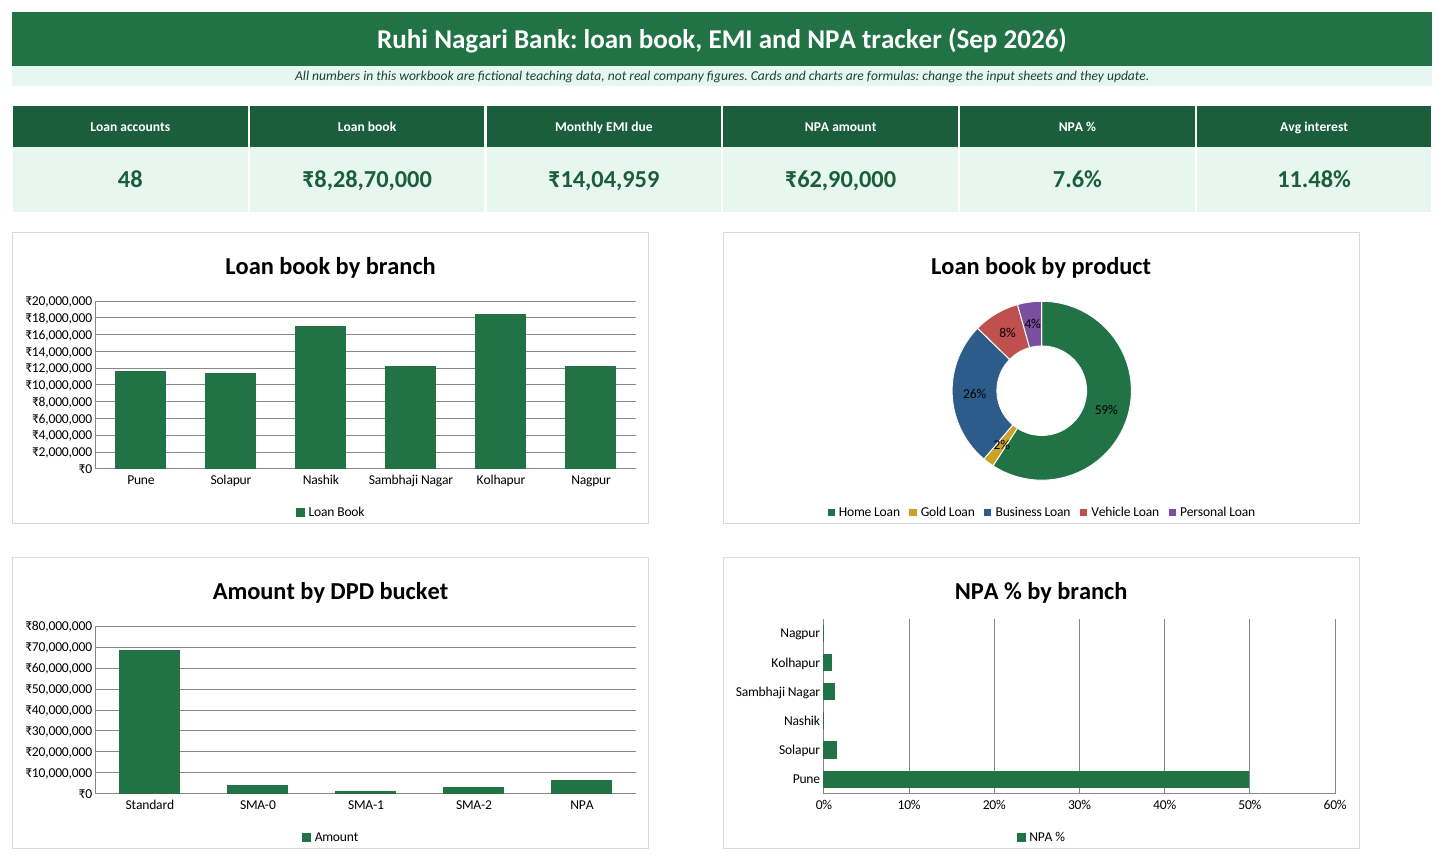Click the Monthly EMI due card header
This screenshot has width=1444, height=861.
click(x=604, y=127)
